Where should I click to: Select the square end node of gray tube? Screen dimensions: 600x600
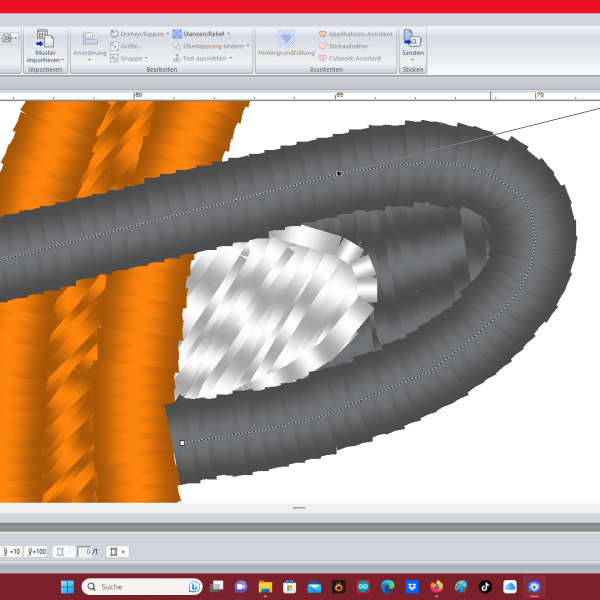[182, 442]
